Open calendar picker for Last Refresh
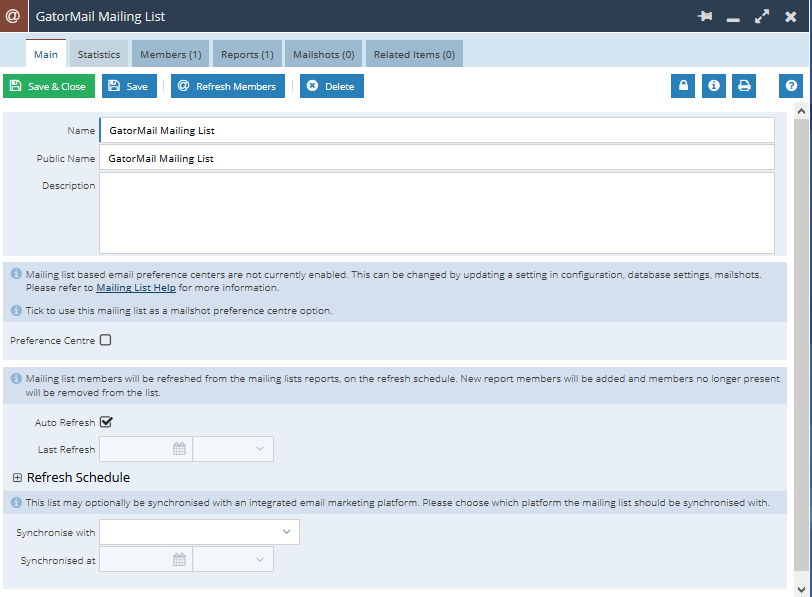 (x=179, y=449)
